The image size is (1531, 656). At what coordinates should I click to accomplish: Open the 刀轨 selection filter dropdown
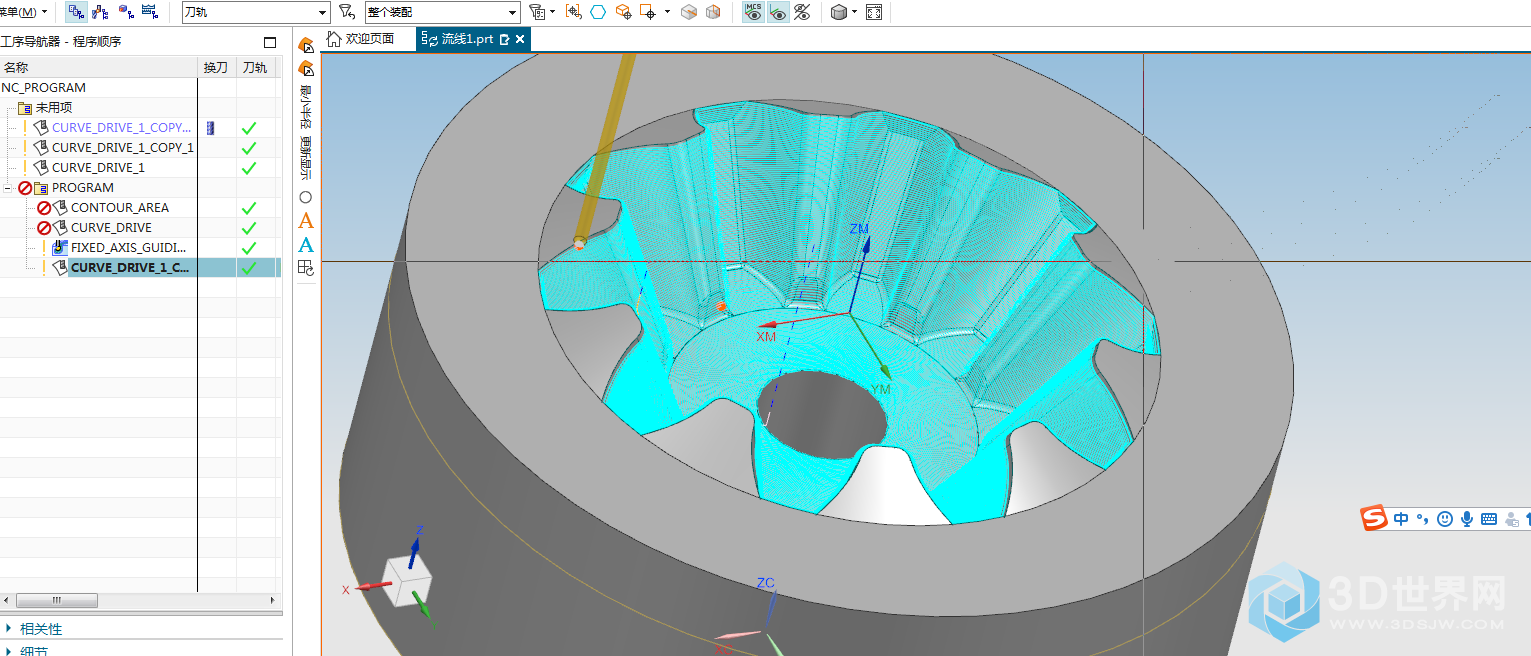pyautogui.click(x=256, y=12)
